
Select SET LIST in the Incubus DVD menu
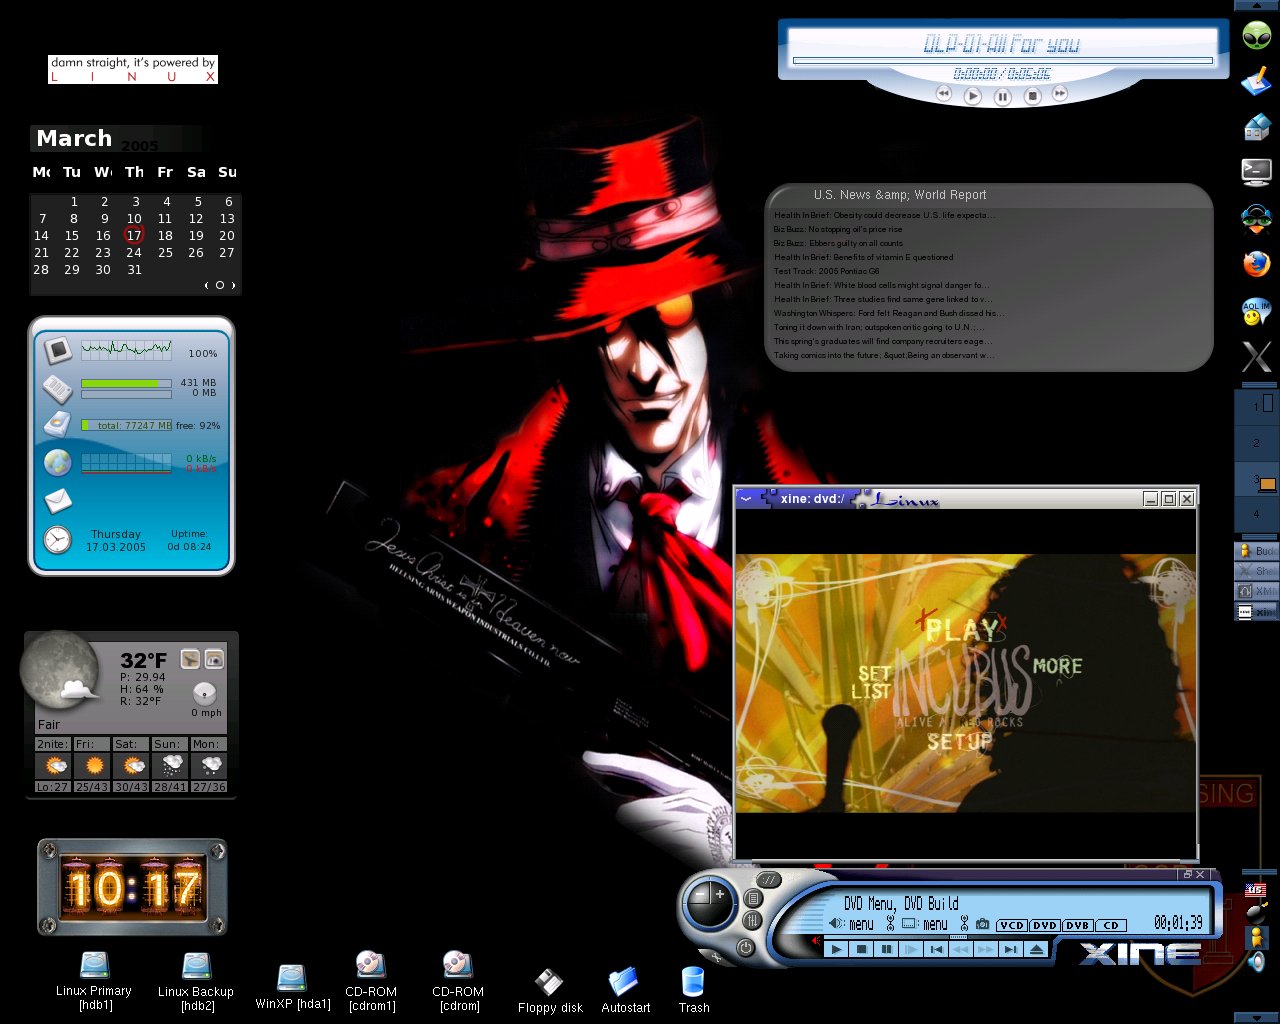pos(872,682)
